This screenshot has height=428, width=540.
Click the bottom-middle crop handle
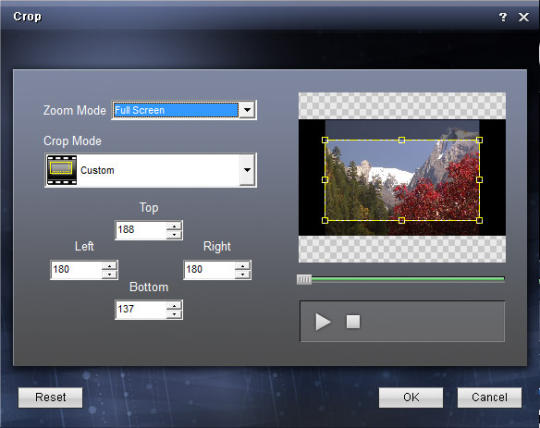402,220
